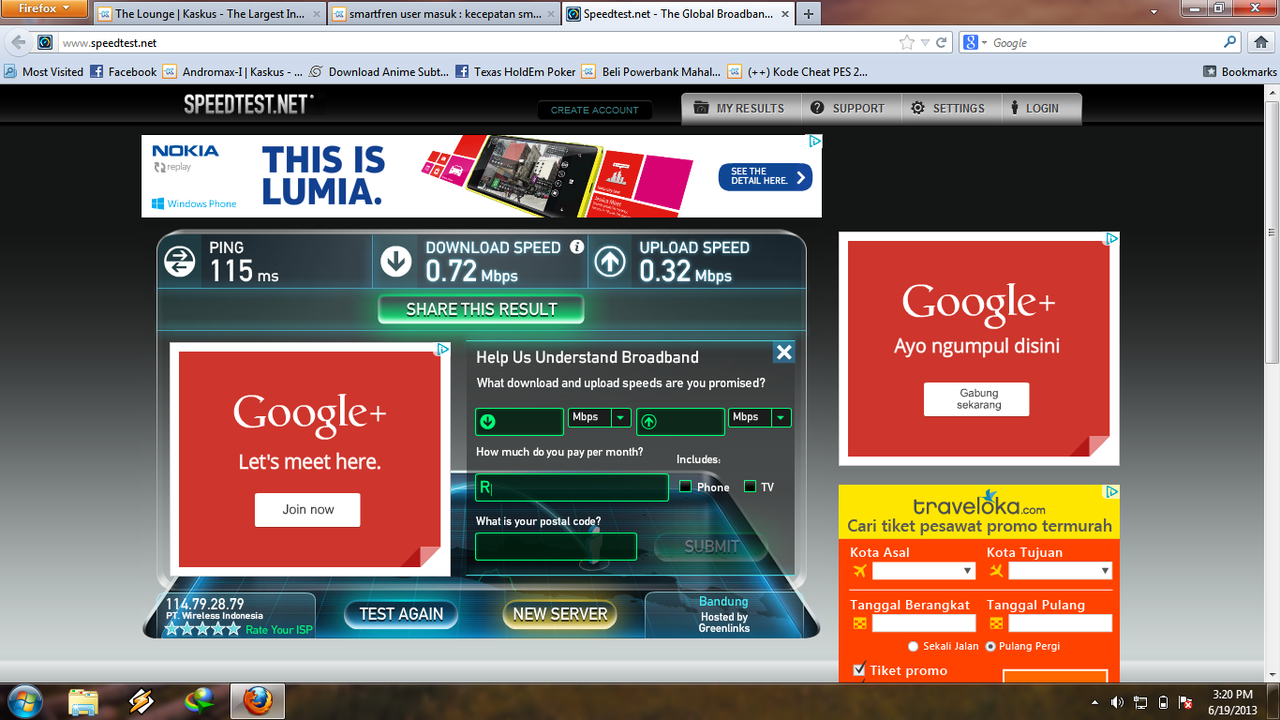The height and width of the screenshot is (720, 1280).
Task: Open the Kota Asal dropdown
Action: click(923, 571)
